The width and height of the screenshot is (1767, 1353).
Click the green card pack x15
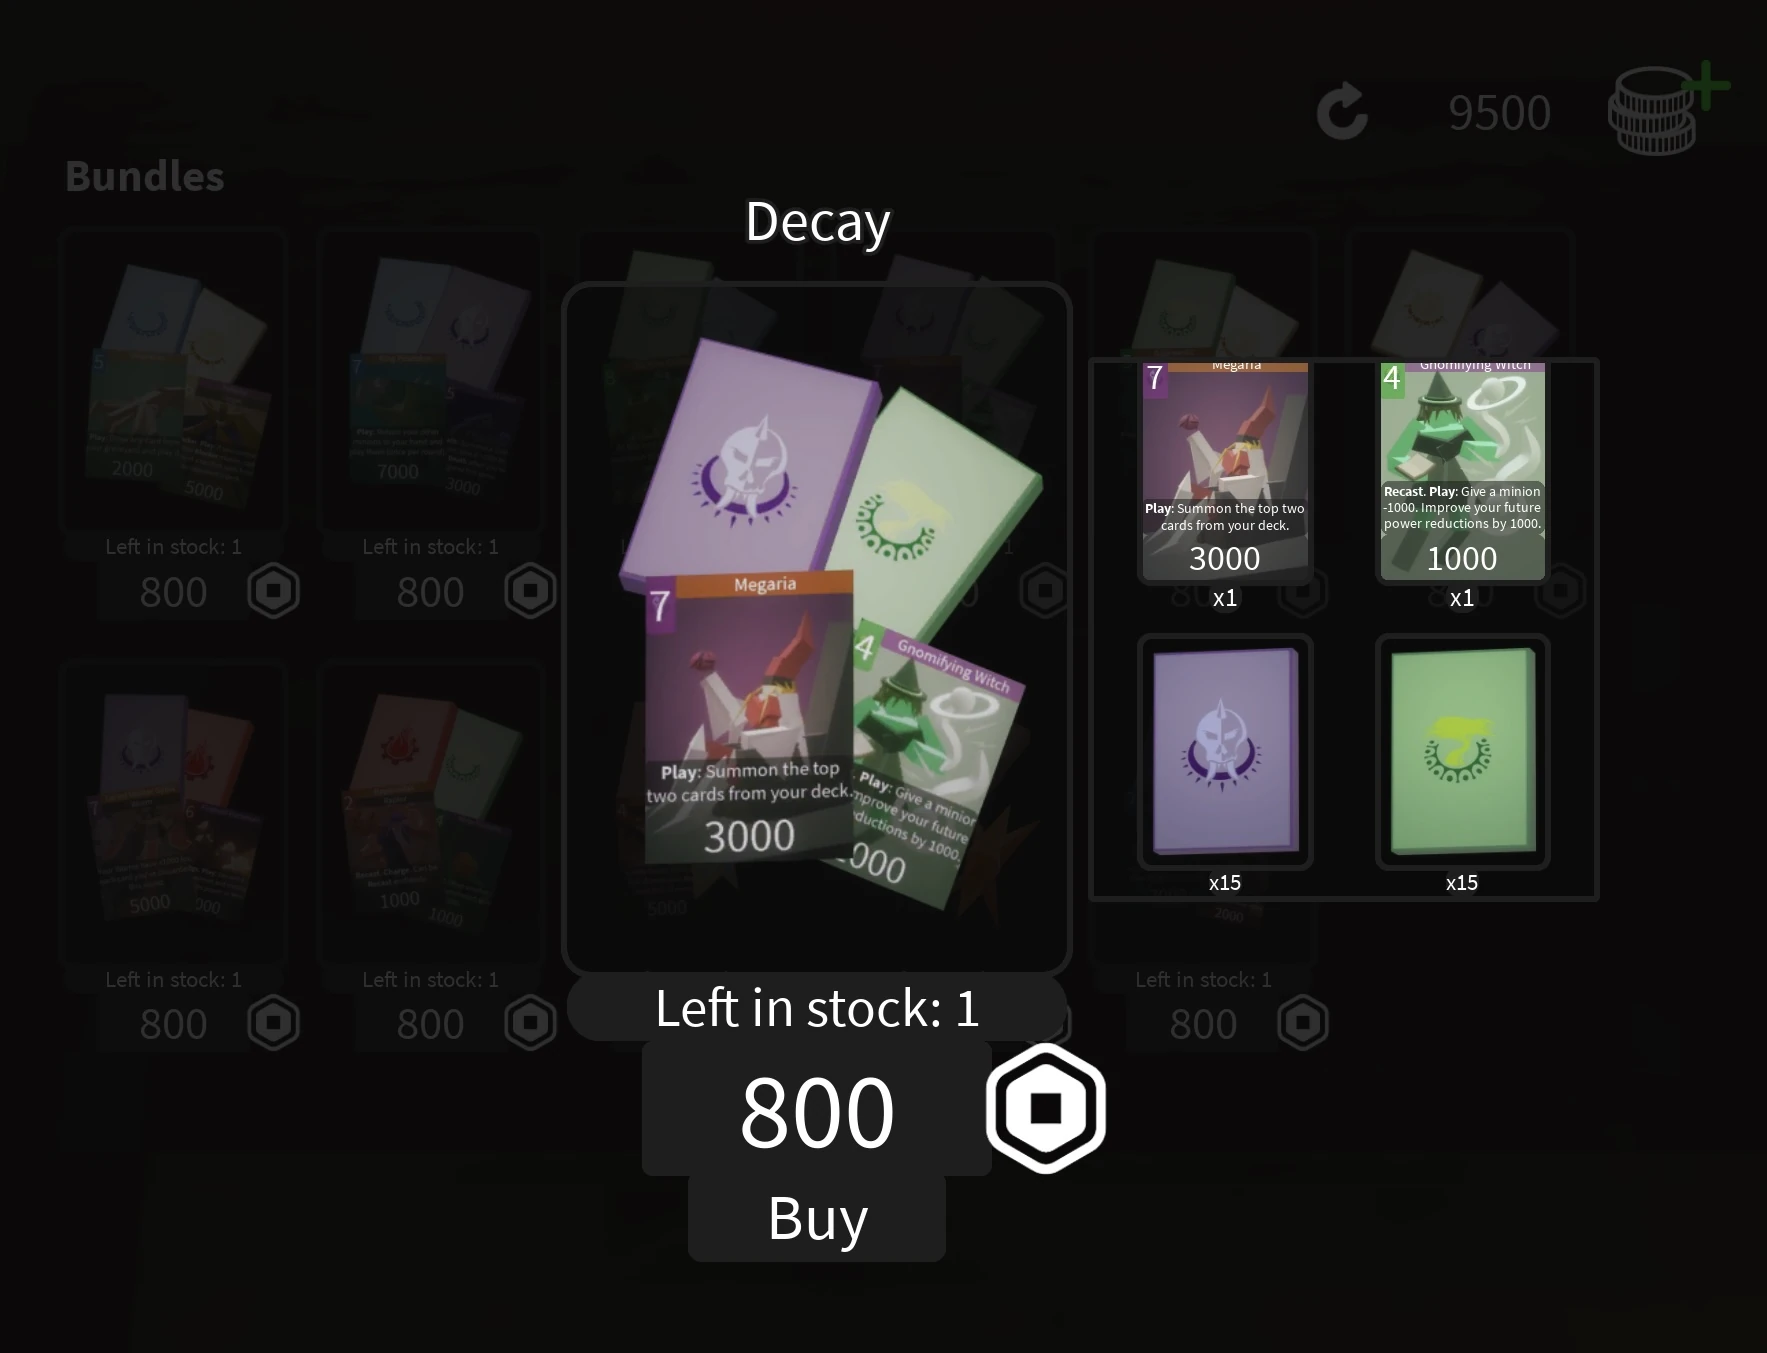click(x=1462, y=752)
